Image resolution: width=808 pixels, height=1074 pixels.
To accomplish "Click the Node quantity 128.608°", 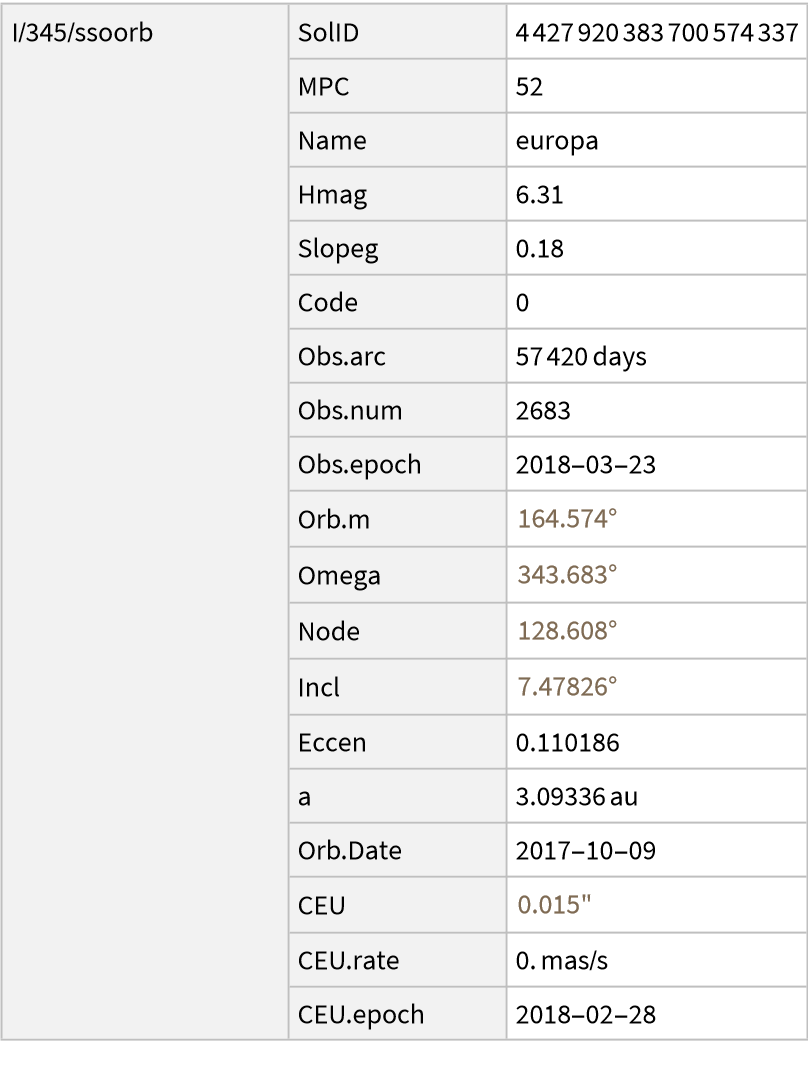I will (x=566, y=632).
